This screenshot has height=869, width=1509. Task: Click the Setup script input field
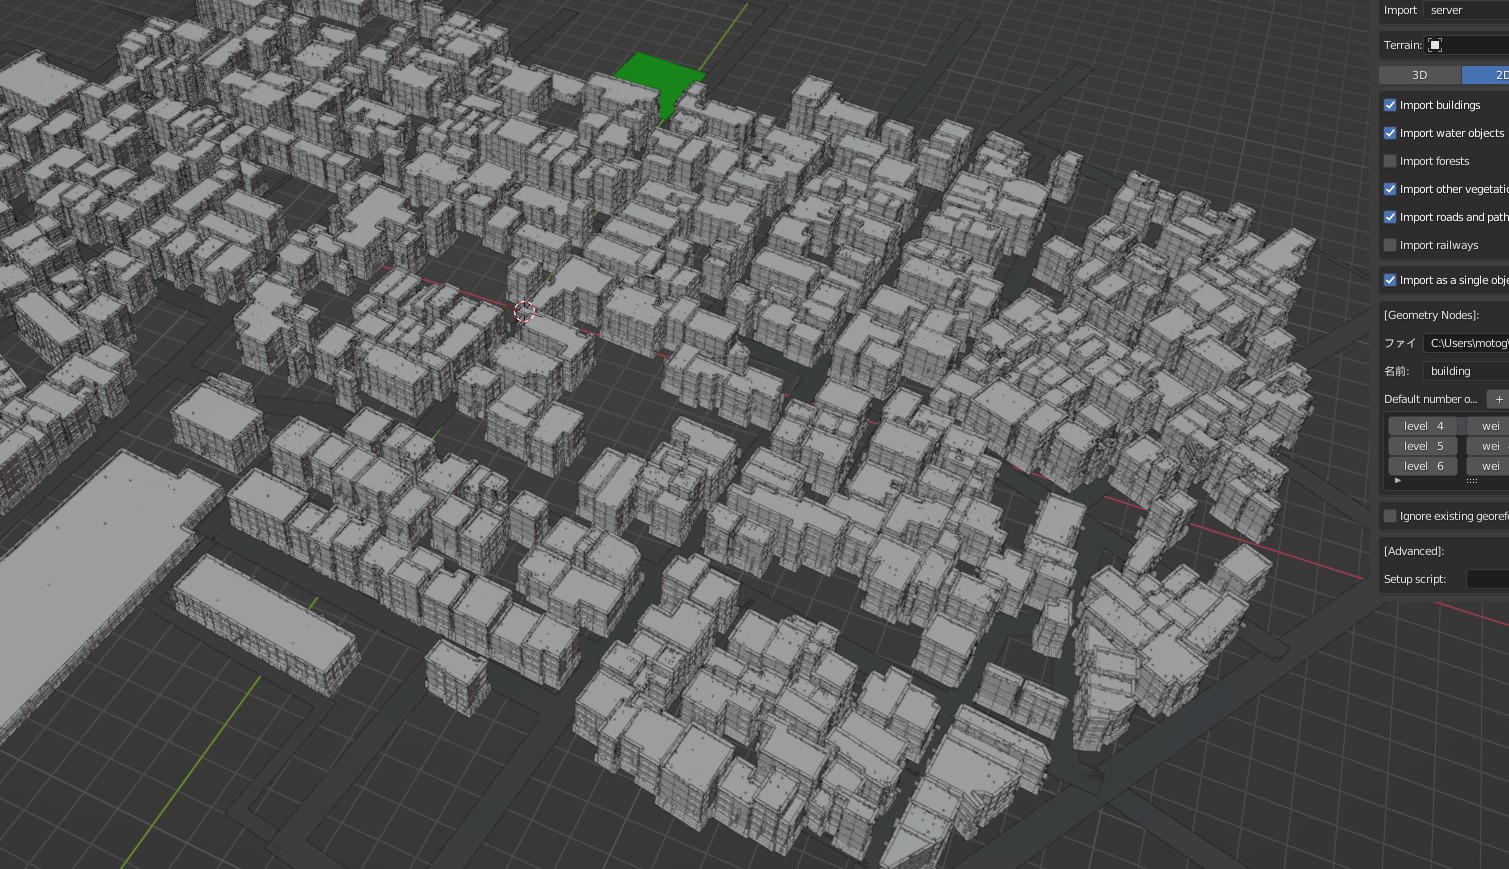pyautogui.click(x=1490, y=579)
